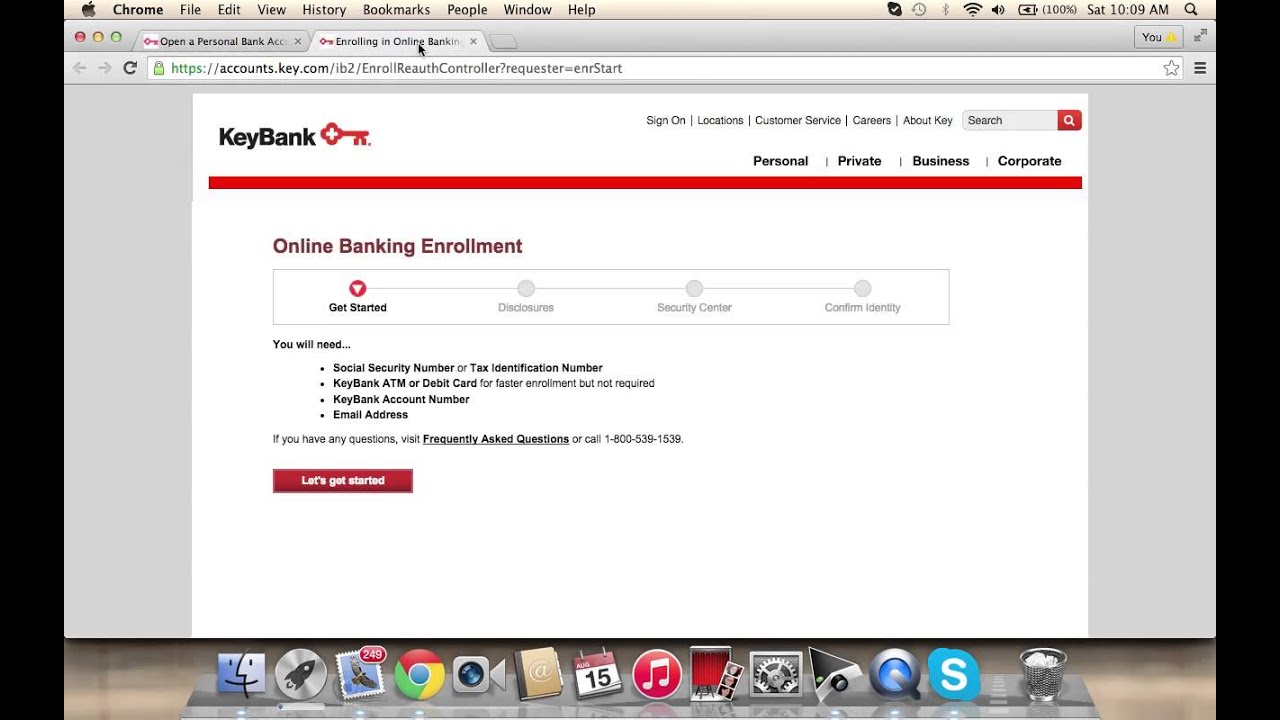Open Finder from the dock
The height and width of the screenshot is (720, 1280).
[241, 676]
